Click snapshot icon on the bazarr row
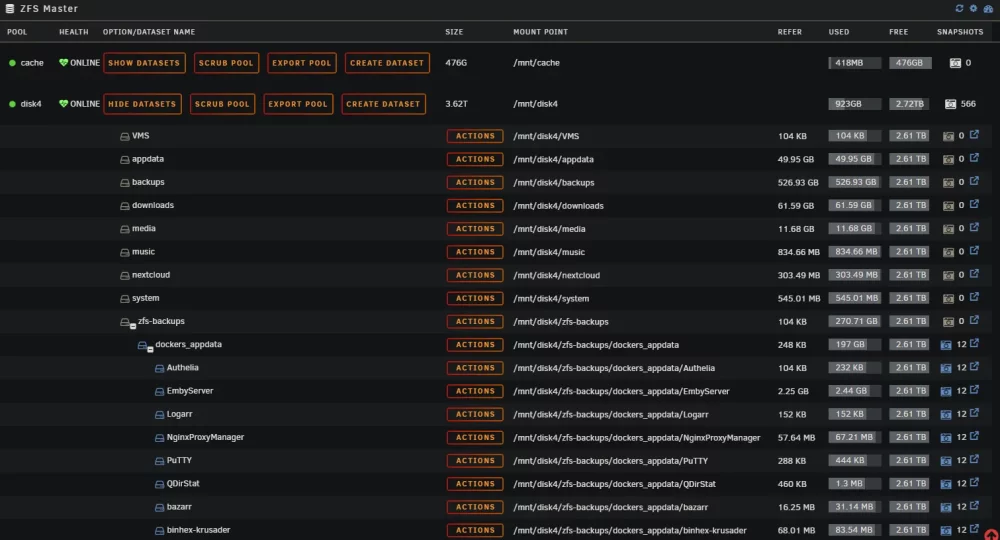 coord(946,507)
